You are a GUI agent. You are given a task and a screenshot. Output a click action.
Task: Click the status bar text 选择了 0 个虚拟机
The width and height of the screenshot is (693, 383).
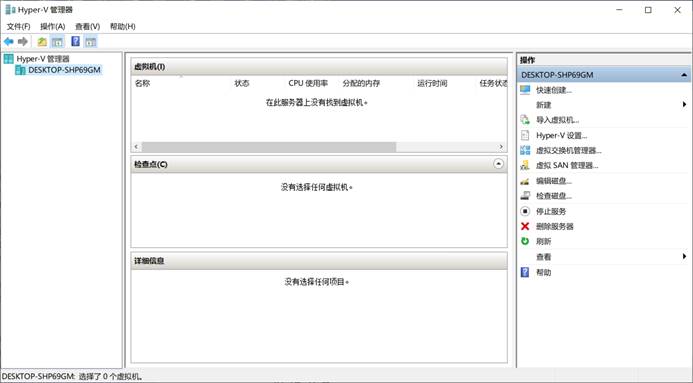click(x=110, y=377)
